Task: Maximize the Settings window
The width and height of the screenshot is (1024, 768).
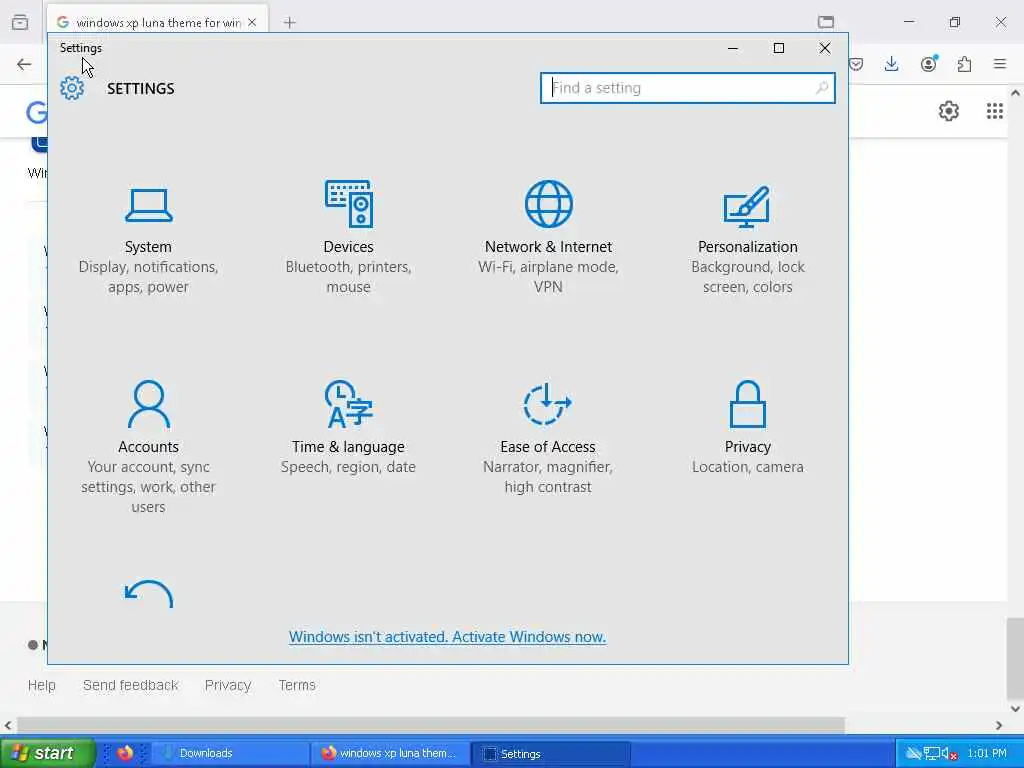Action: pos(778,48)
